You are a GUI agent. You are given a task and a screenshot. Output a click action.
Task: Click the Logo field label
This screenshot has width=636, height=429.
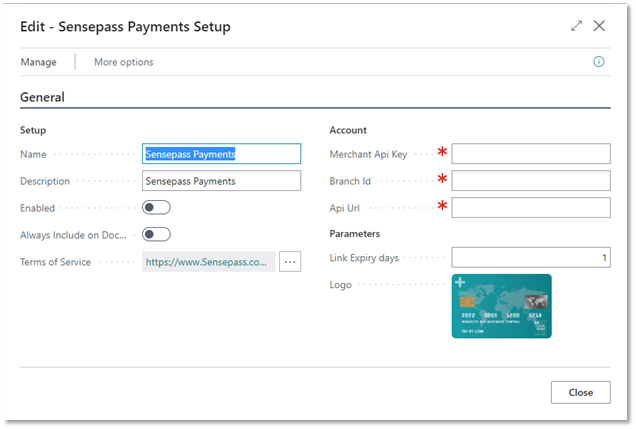[x=340, y=285]
